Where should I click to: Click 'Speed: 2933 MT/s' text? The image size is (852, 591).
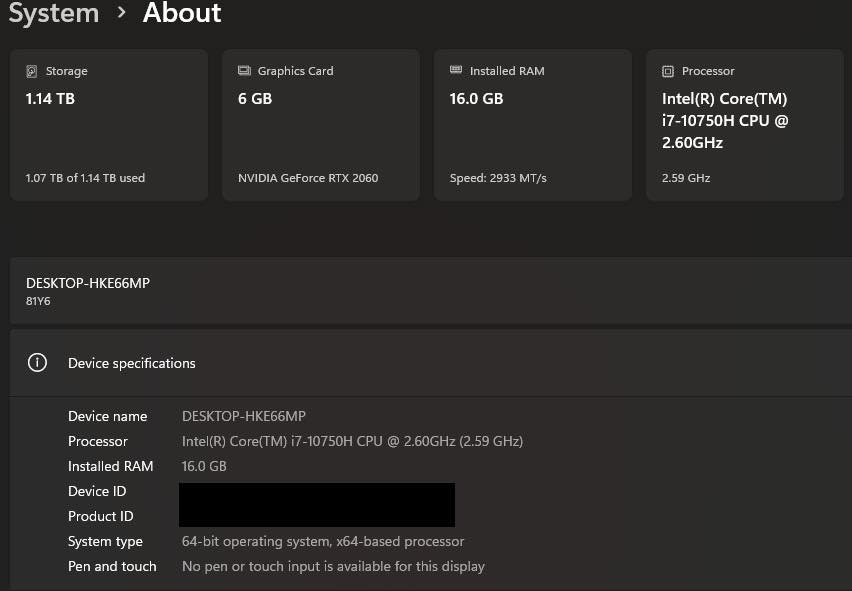[498, 178]
